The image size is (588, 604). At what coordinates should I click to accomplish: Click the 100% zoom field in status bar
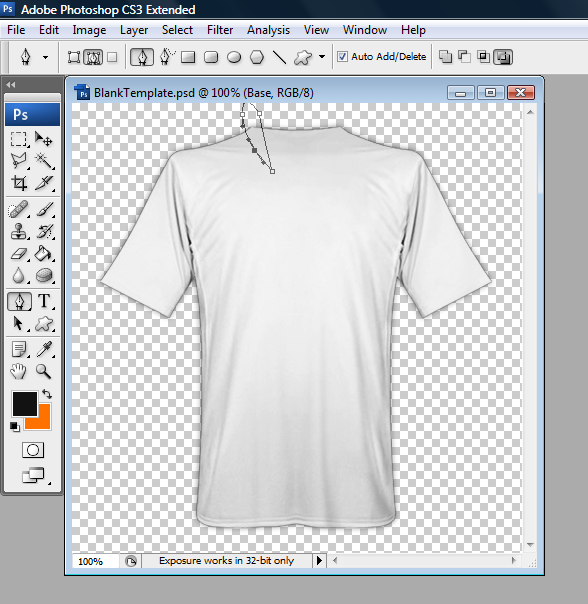[x=95, y=561]
